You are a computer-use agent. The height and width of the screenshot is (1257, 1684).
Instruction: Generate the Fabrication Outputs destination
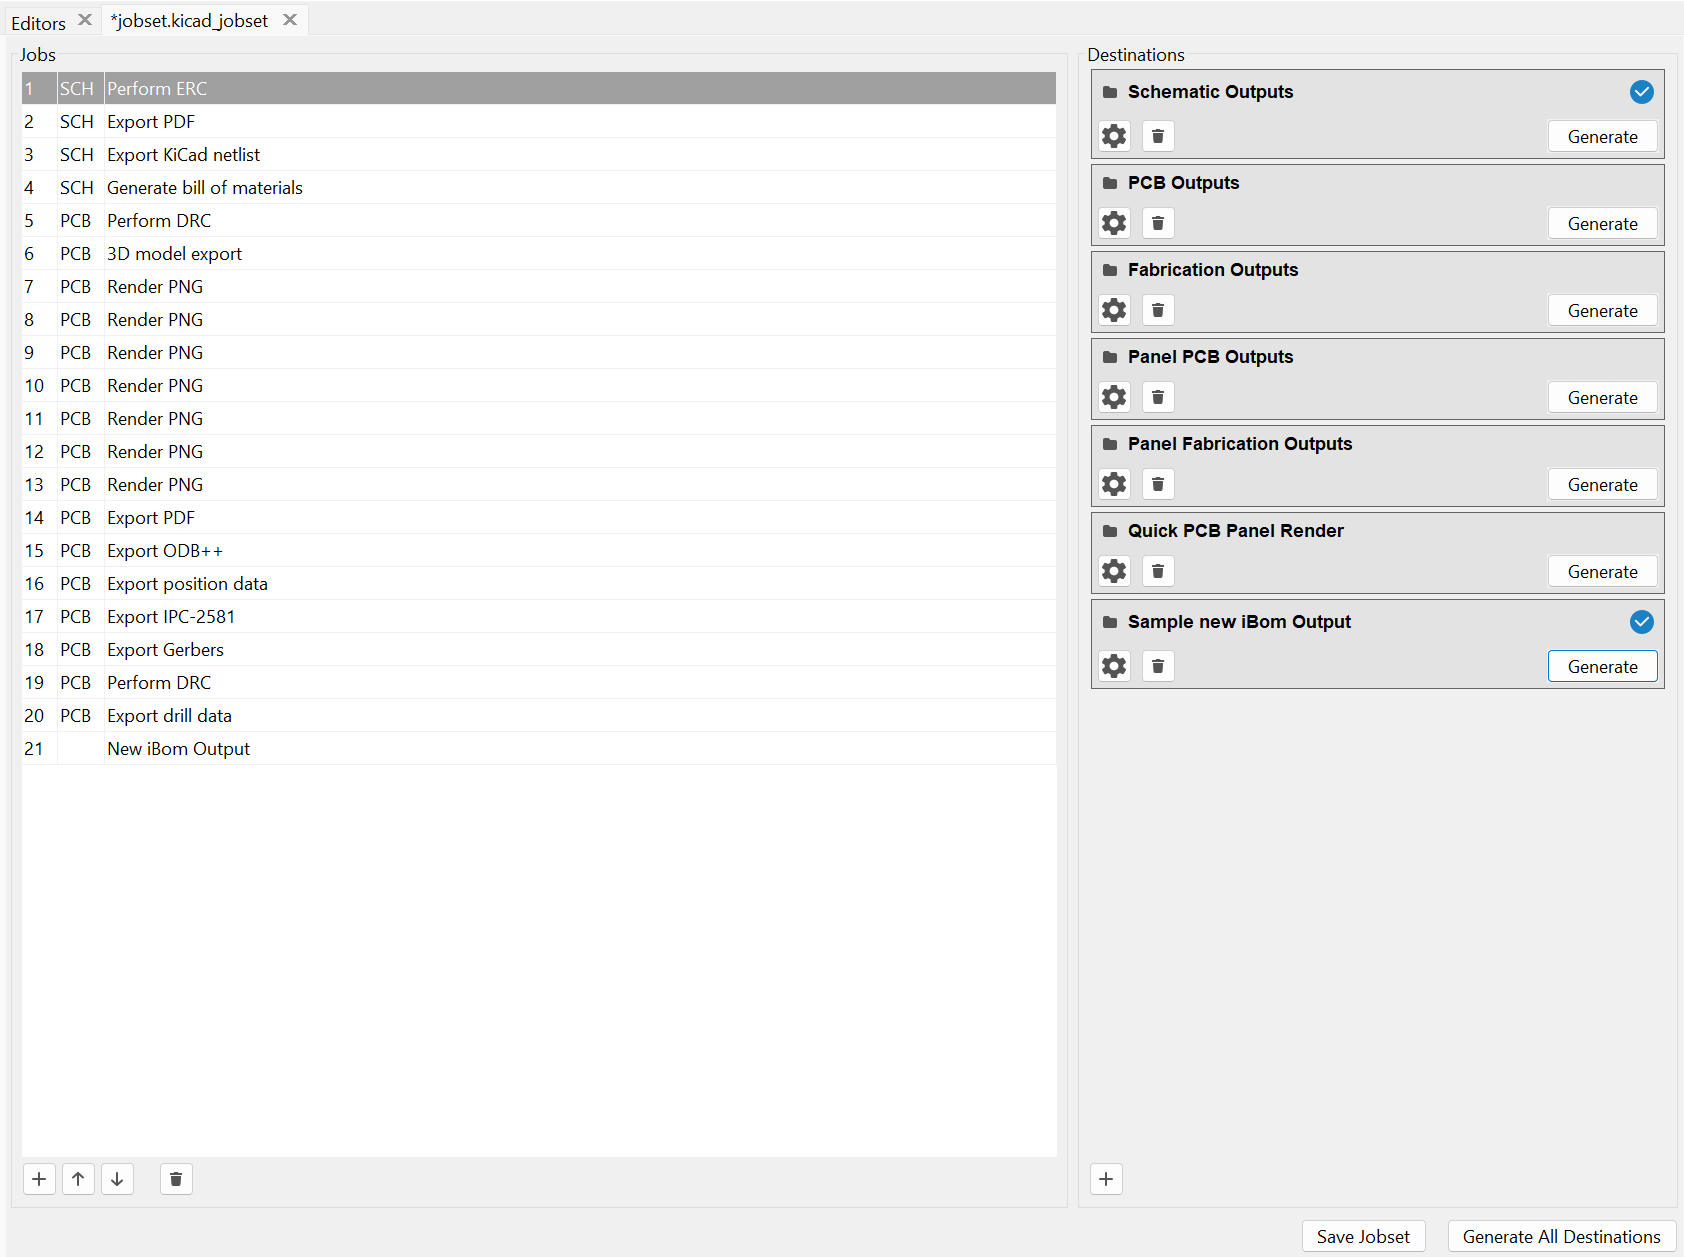point(1602,310)
